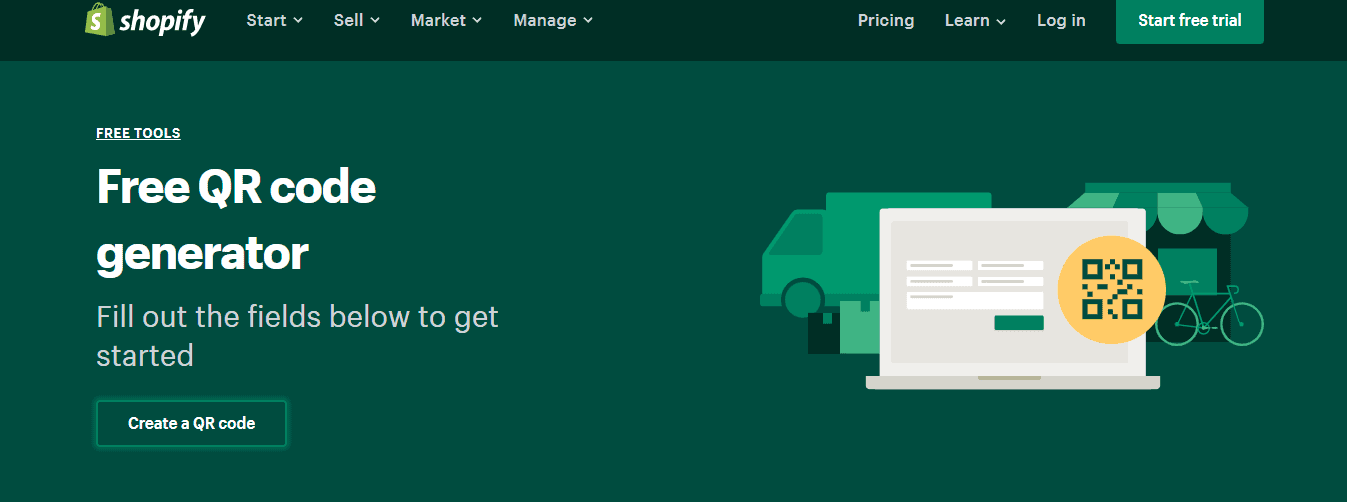Go to the Pricing page
Image resolution: width=1347 pixels, height=502 pixels.
click(x=886, y=20)
